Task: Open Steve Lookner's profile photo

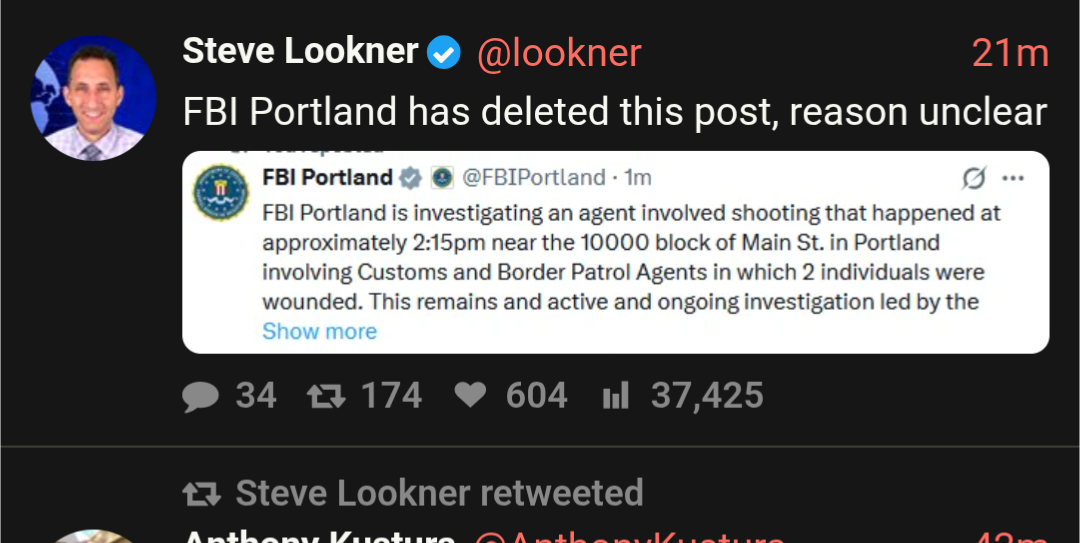Action: coord(93,98)
